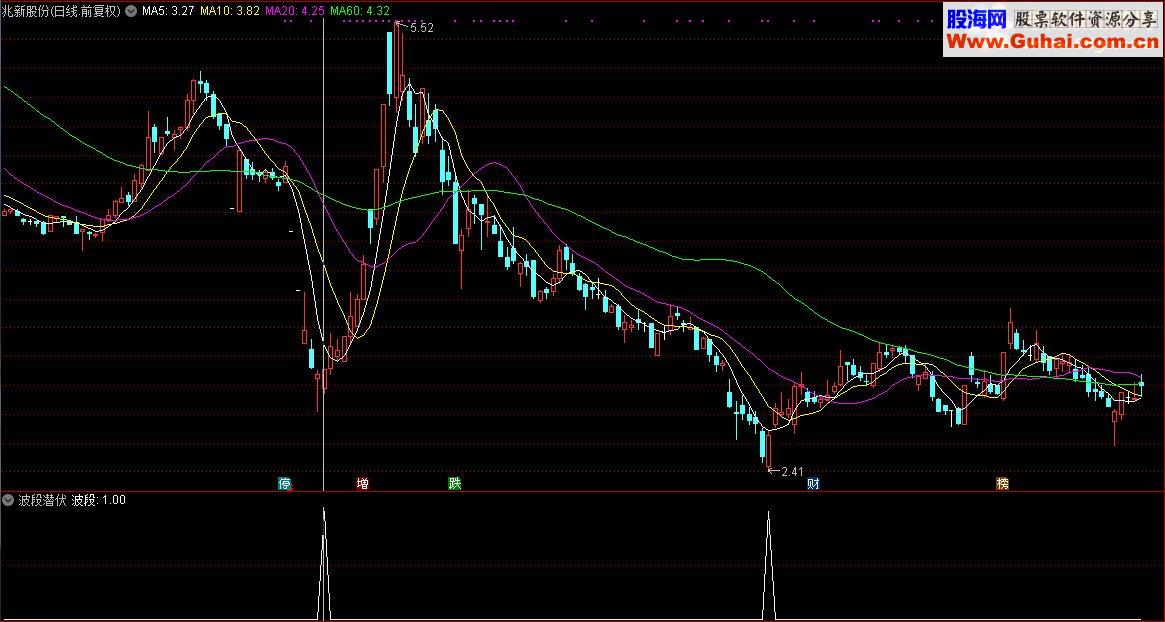Click the 兆新股份(日线.前复权) chart title
The height and width of the screenshot is (622, 1165).
click(x=62, y=11)
